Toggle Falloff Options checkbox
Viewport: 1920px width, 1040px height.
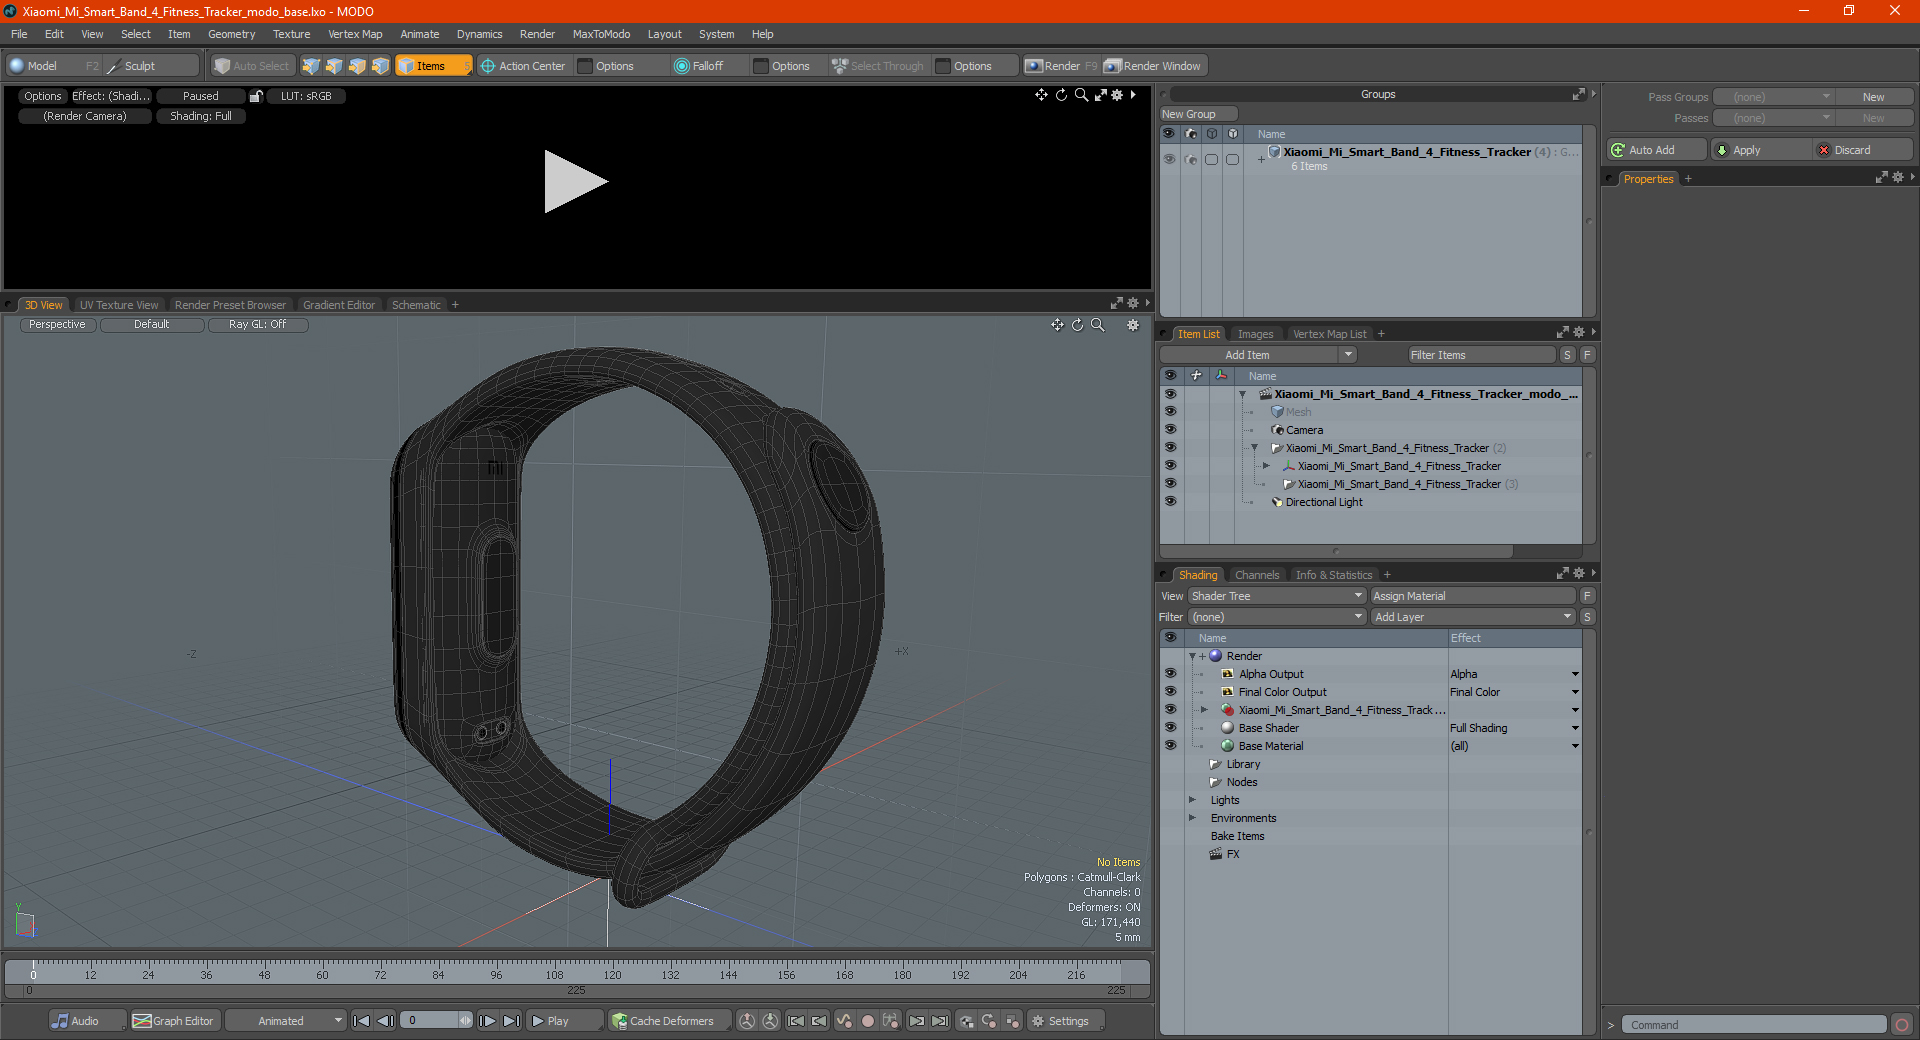click(x=761, y=66)
